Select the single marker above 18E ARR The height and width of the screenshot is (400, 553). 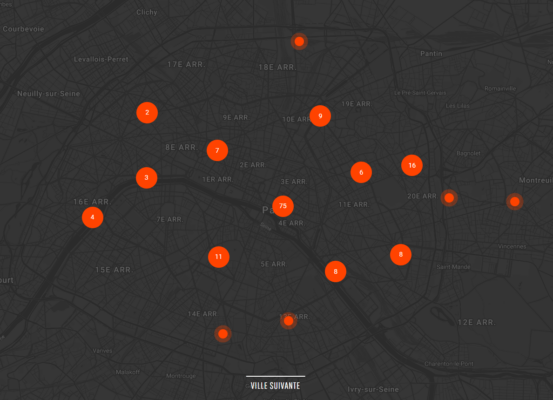(x=299, y=42)
